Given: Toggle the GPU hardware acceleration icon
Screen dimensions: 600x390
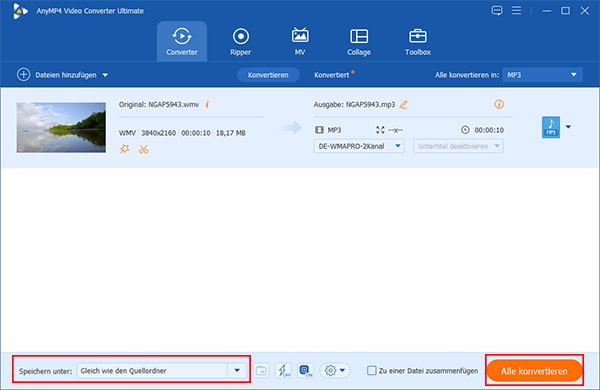Looking at the screenshot, I should point(305,370).
